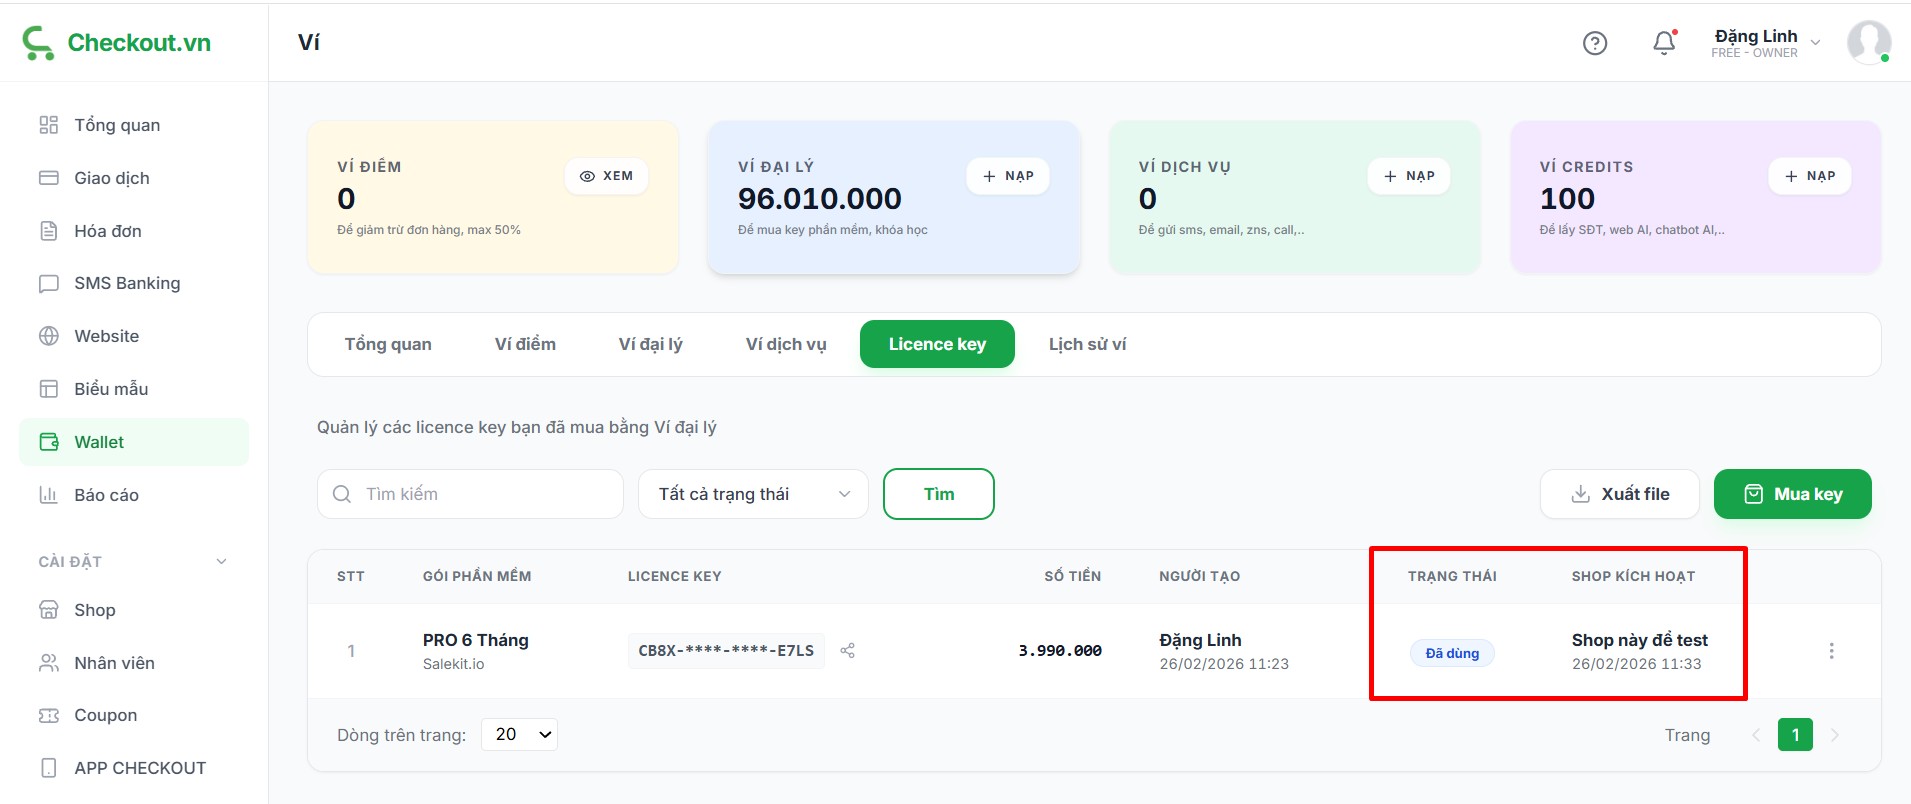Go to Website in the sidebar
1911x804 pixels.
coord(106,336)
